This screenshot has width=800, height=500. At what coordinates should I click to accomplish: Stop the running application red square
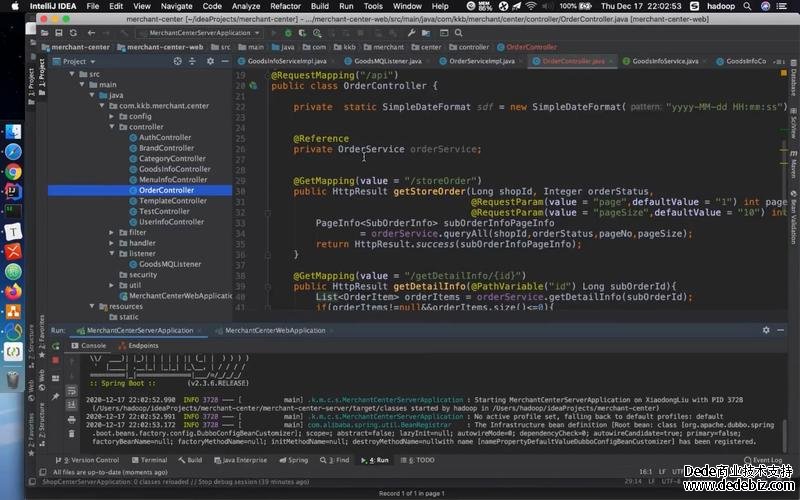(x=56, y=360)
